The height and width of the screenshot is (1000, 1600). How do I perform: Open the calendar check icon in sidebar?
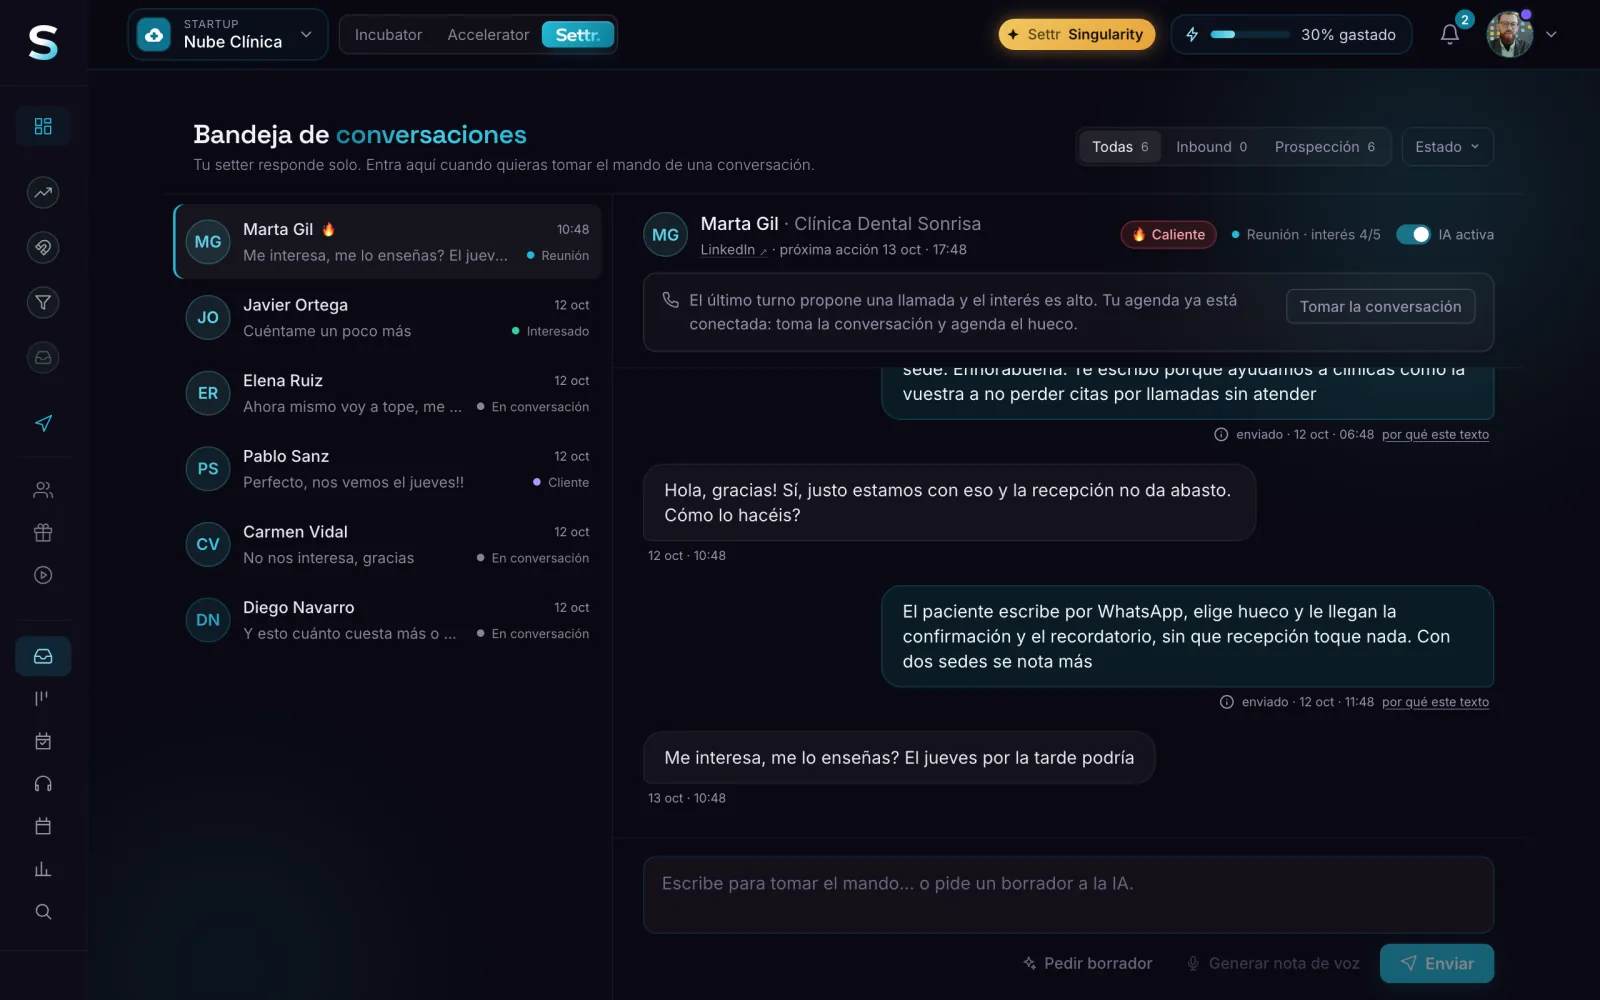pos(43,741)
